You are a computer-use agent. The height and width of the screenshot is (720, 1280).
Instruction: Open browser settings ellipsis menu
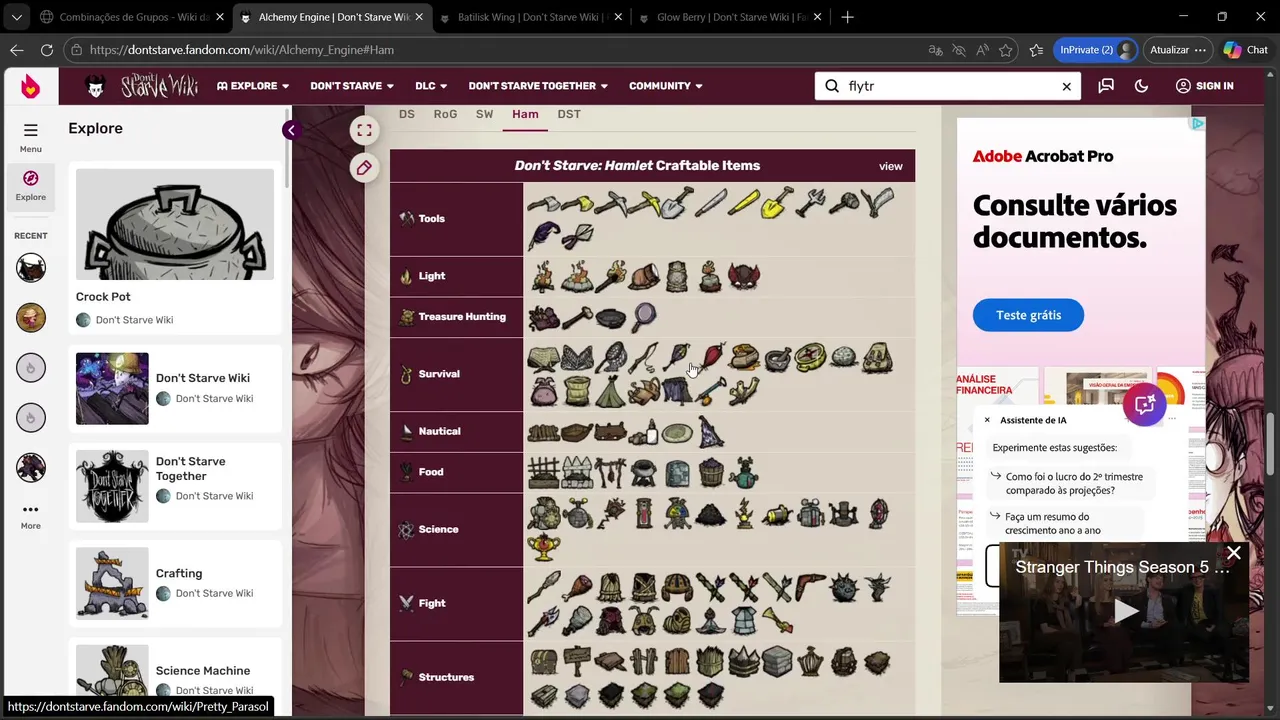pyautogui.click(x=1201, y=50)
